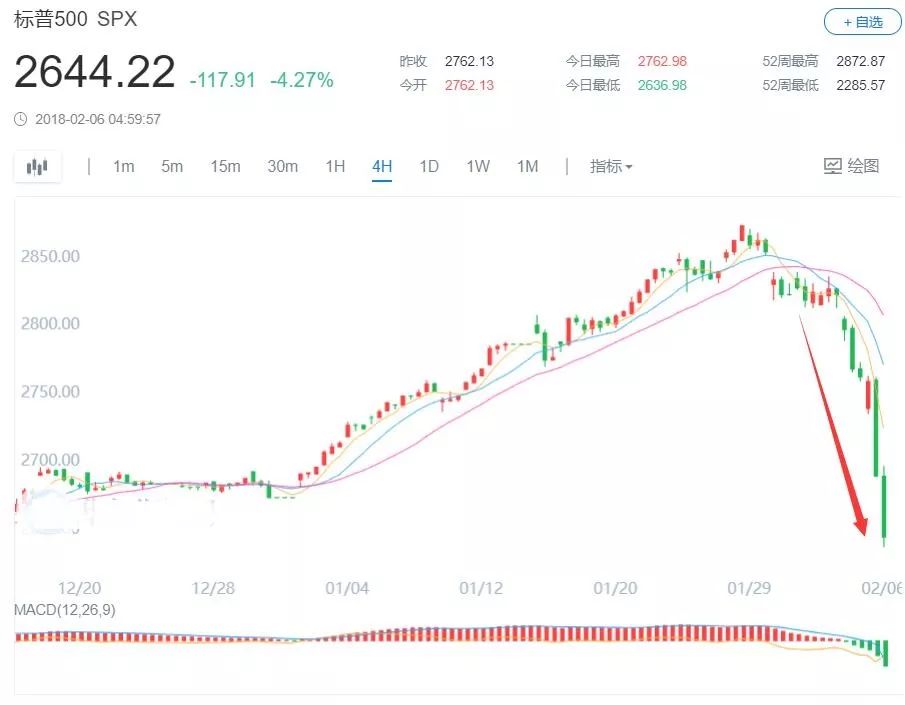Click the 标普500 SPX title
905x705 pixels.
(75, 19)
